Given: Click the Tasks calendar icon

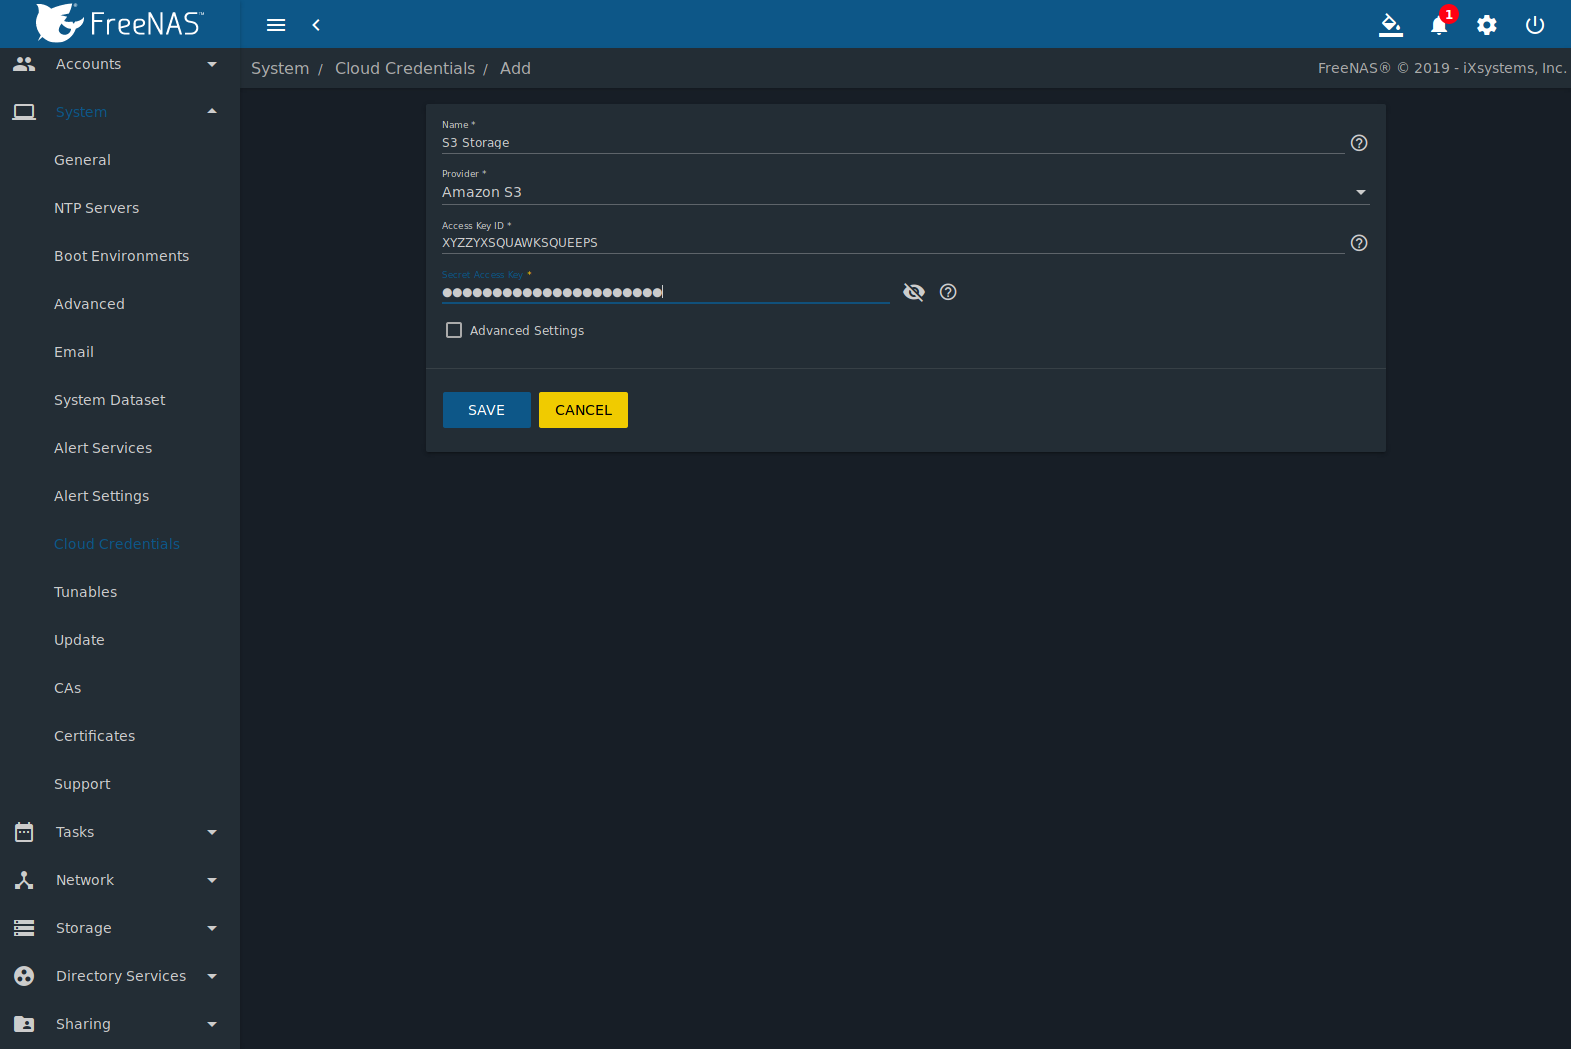Looking at the screenshot, I should pyautogui.click(x=24, y=832).
